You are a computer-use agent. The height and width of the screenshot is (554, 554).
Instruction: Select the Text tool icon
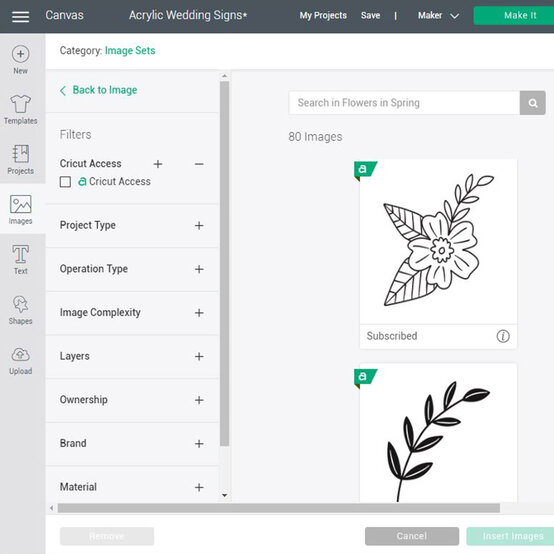point(20,254)
